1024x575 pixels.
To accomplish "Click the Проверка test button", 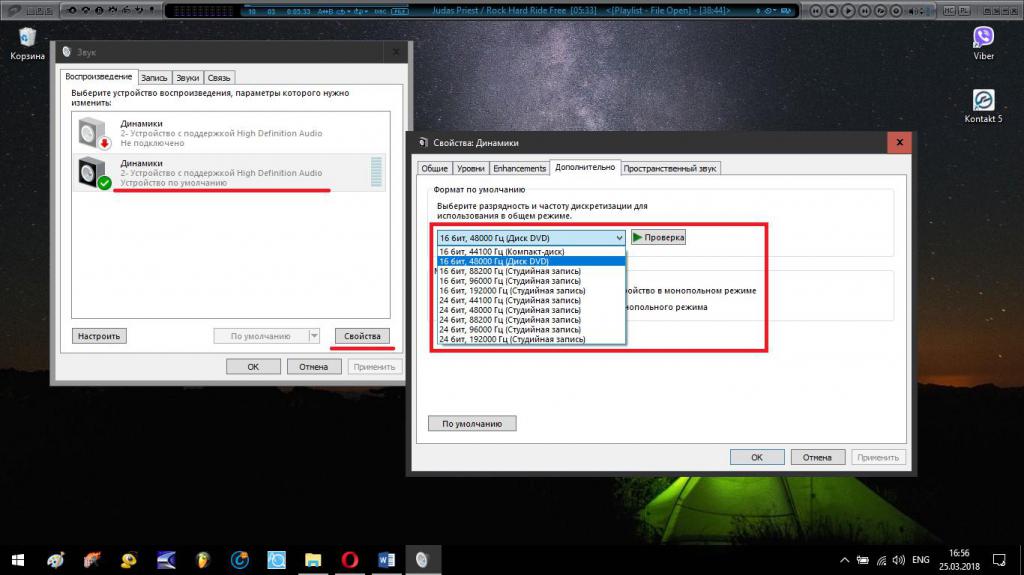I will 658,237.
